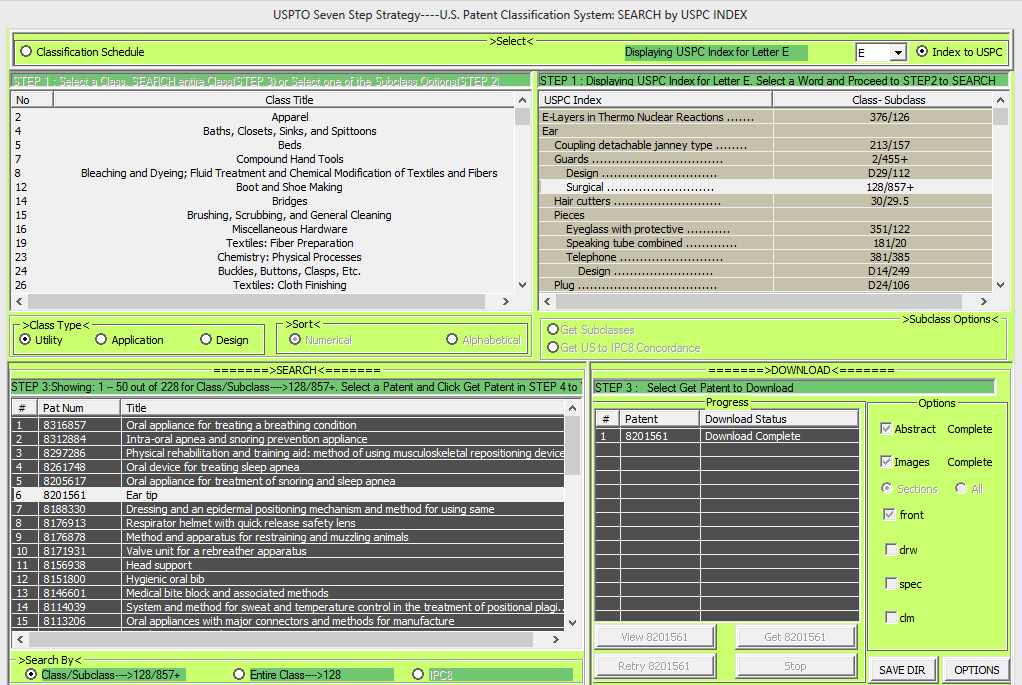1022x685 pixels.
Task: Toggle the Images checkbox
Action: (x=886, y=462)
